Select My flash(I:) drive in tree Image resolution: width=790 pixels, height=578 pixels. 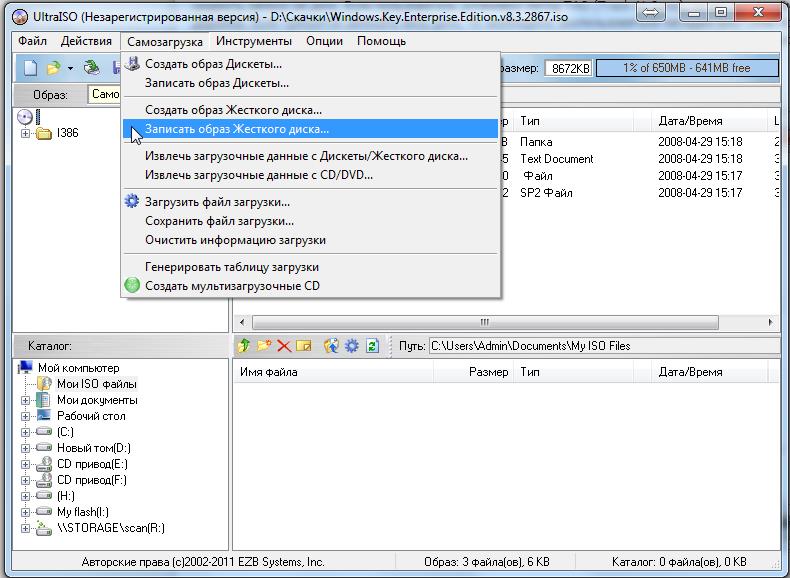[x=83, y=512]
